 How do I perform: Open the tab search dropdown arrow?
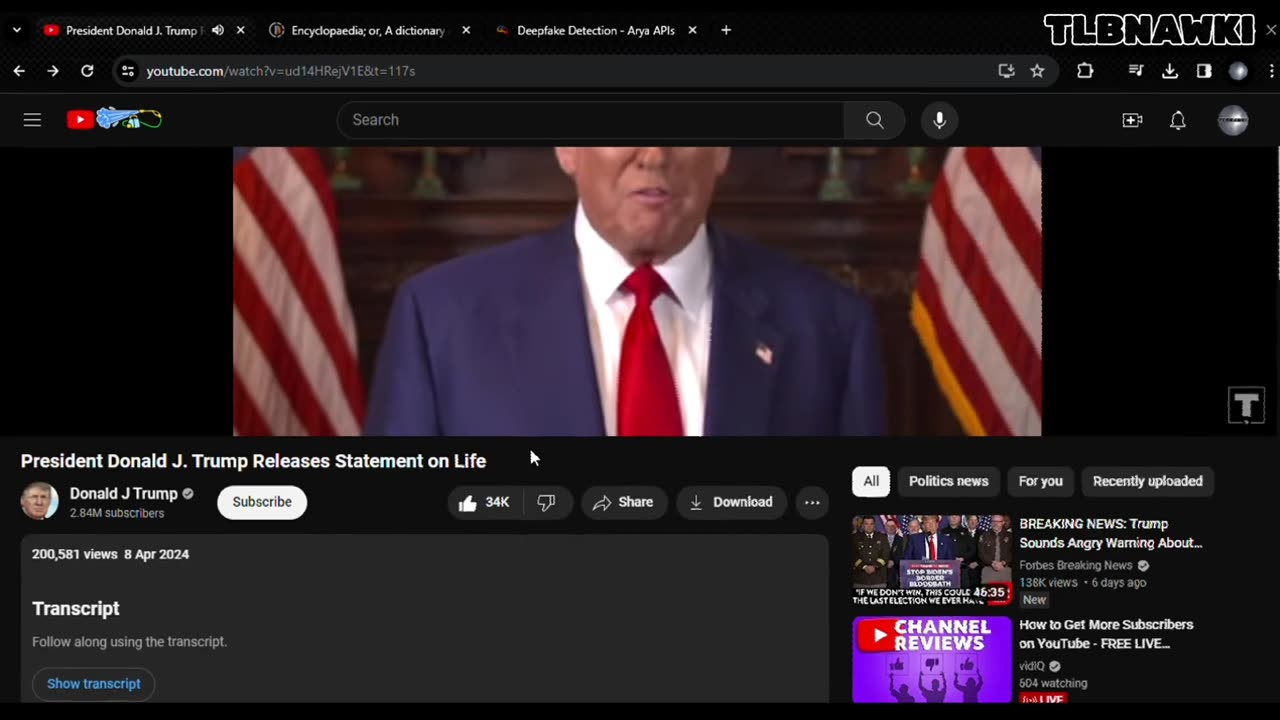17,30
